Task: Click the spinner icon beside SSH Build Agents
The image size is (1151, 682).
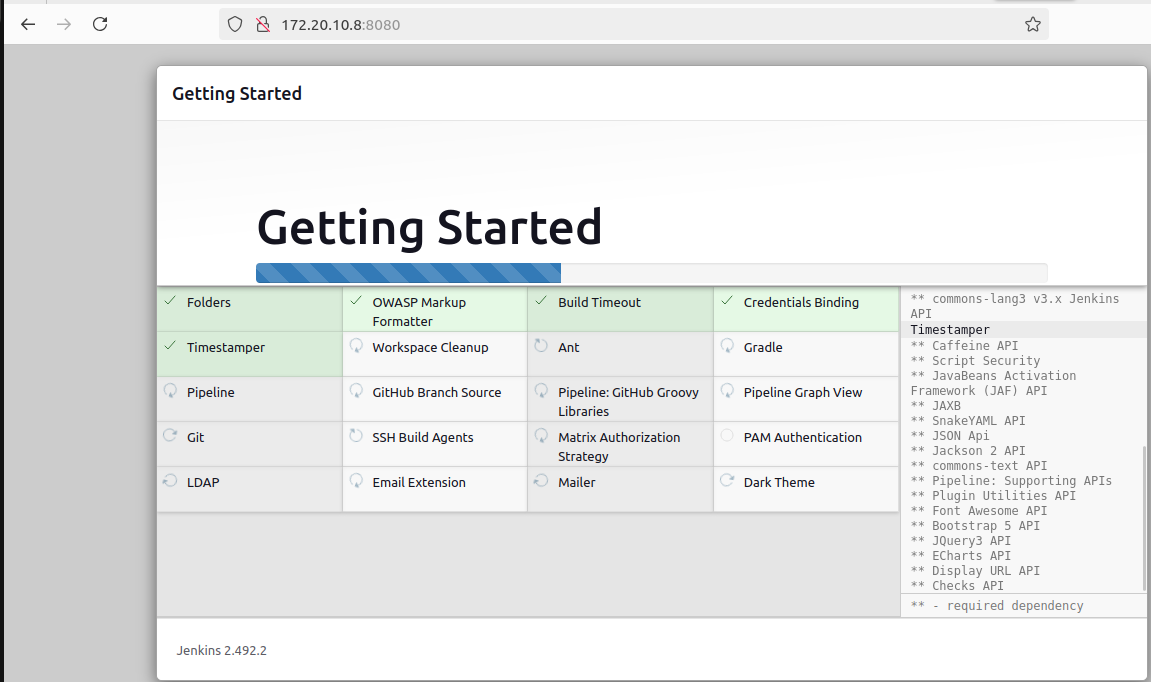Action: click(x=356, y=435)
